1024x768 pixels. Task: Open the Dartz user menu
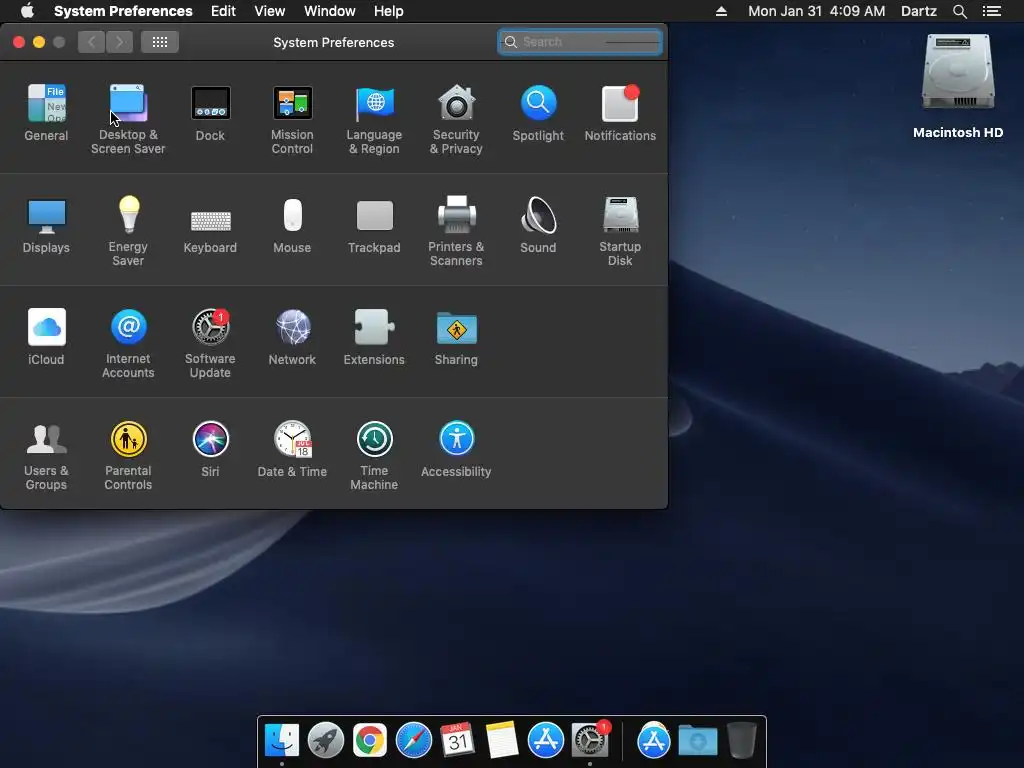tap(919, 11)
